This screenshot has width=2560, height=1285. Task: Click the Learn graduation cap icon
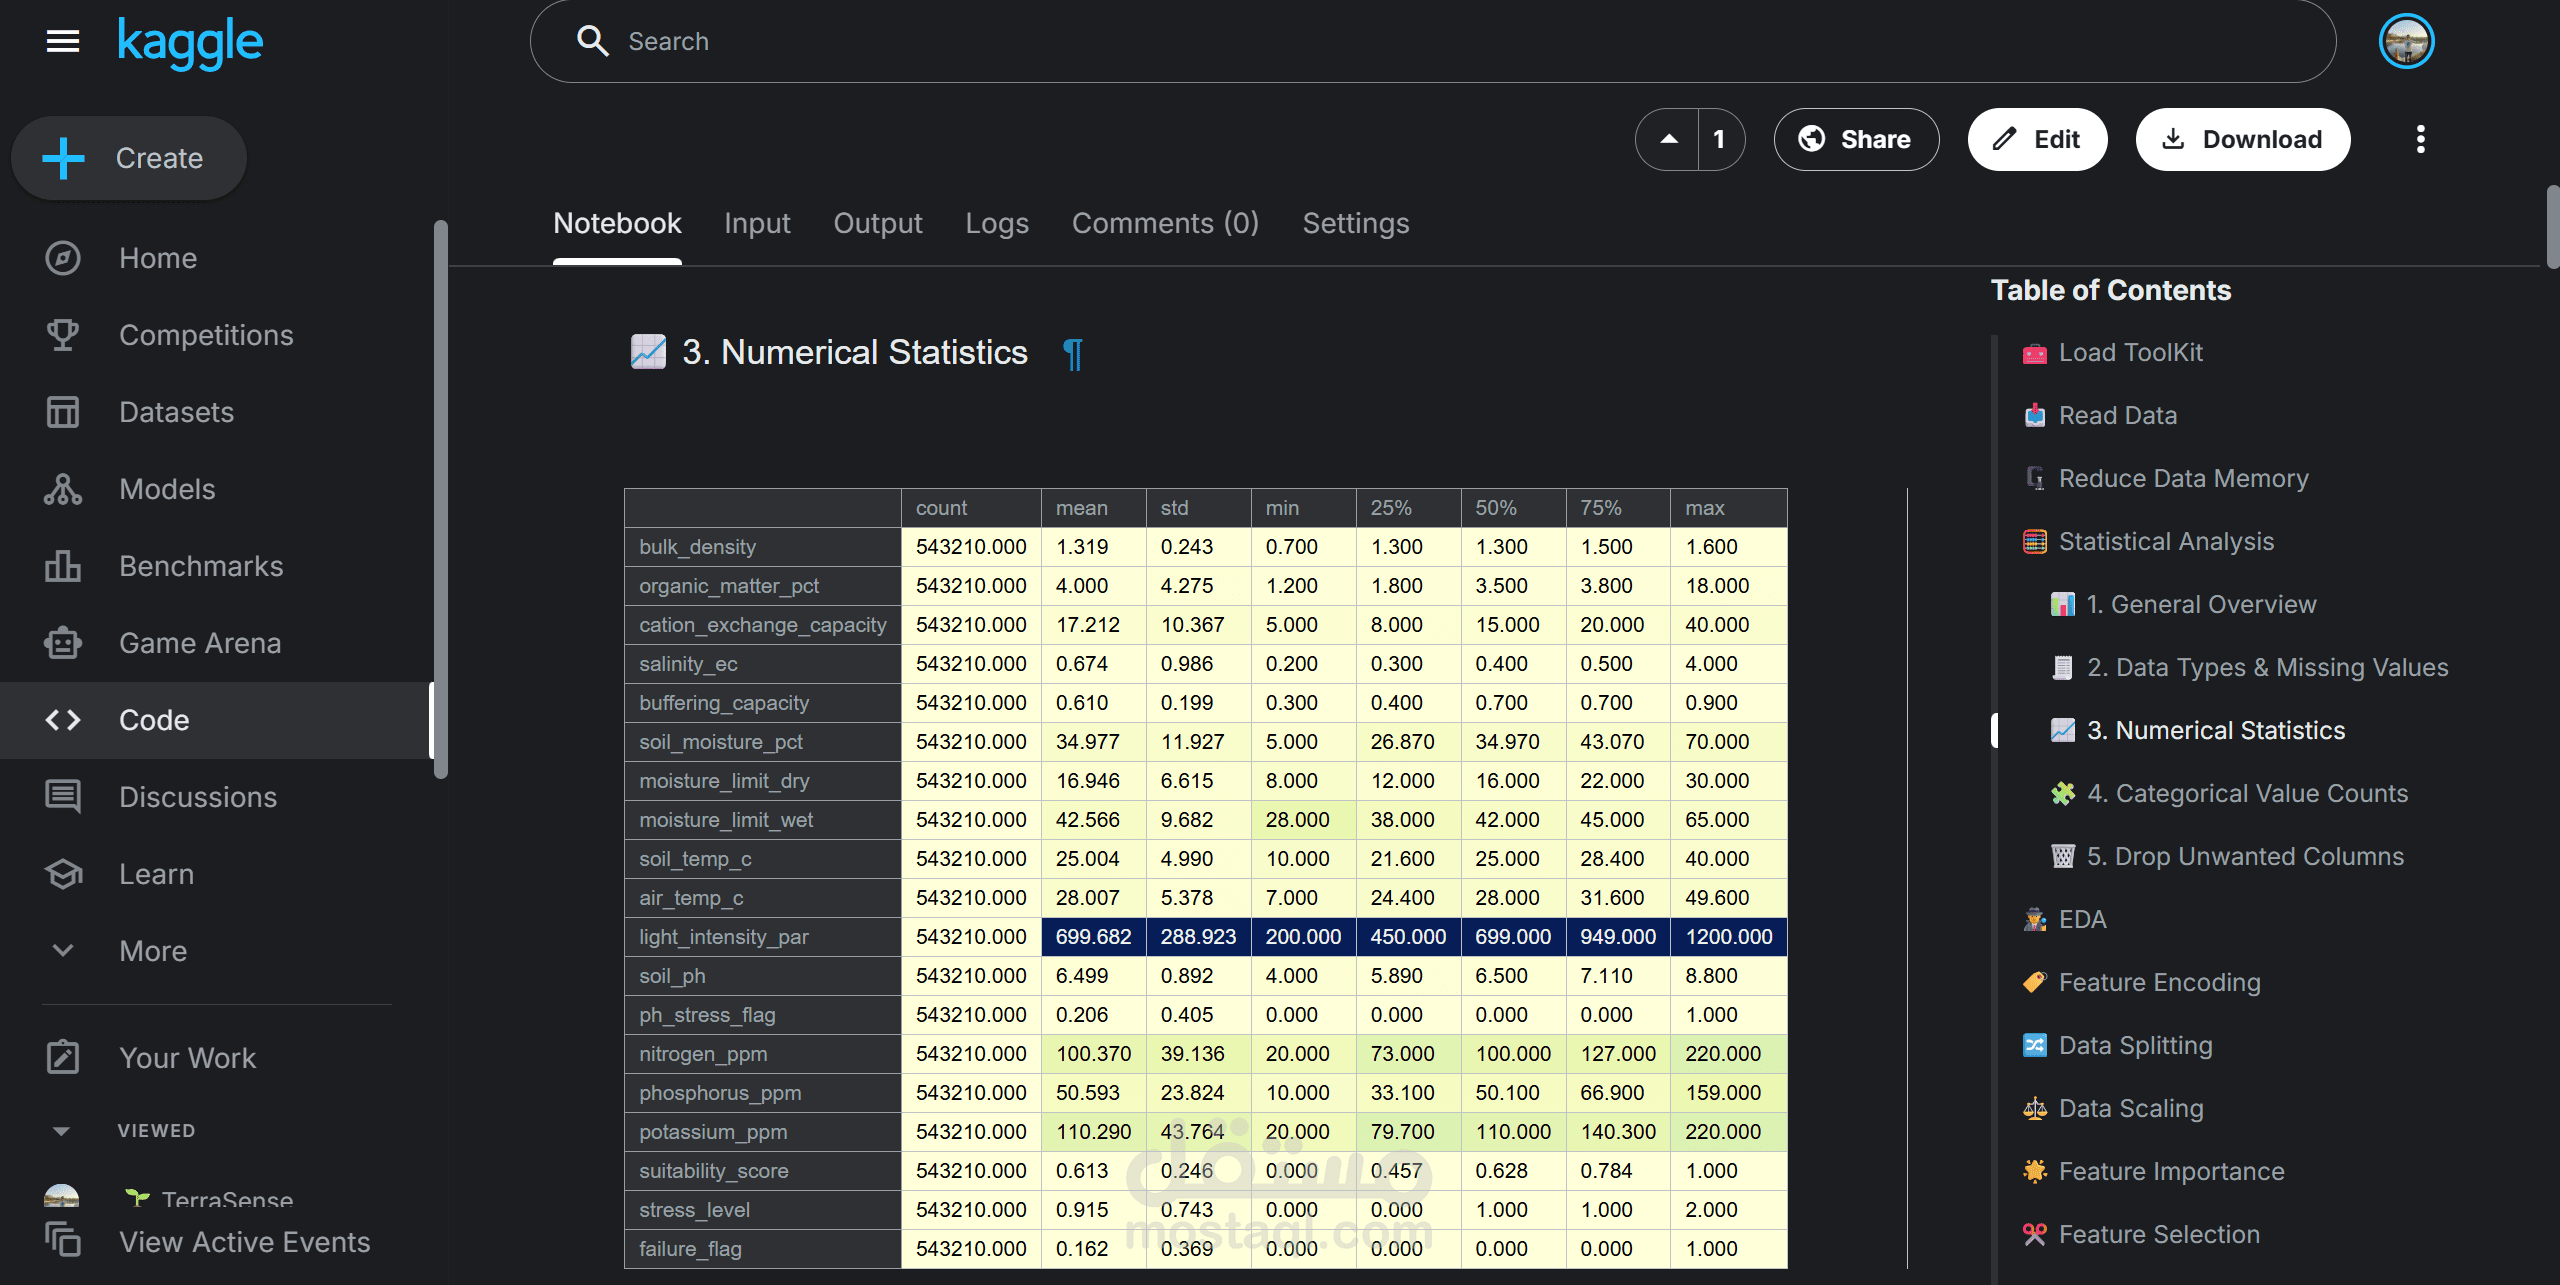pos(63,874)
